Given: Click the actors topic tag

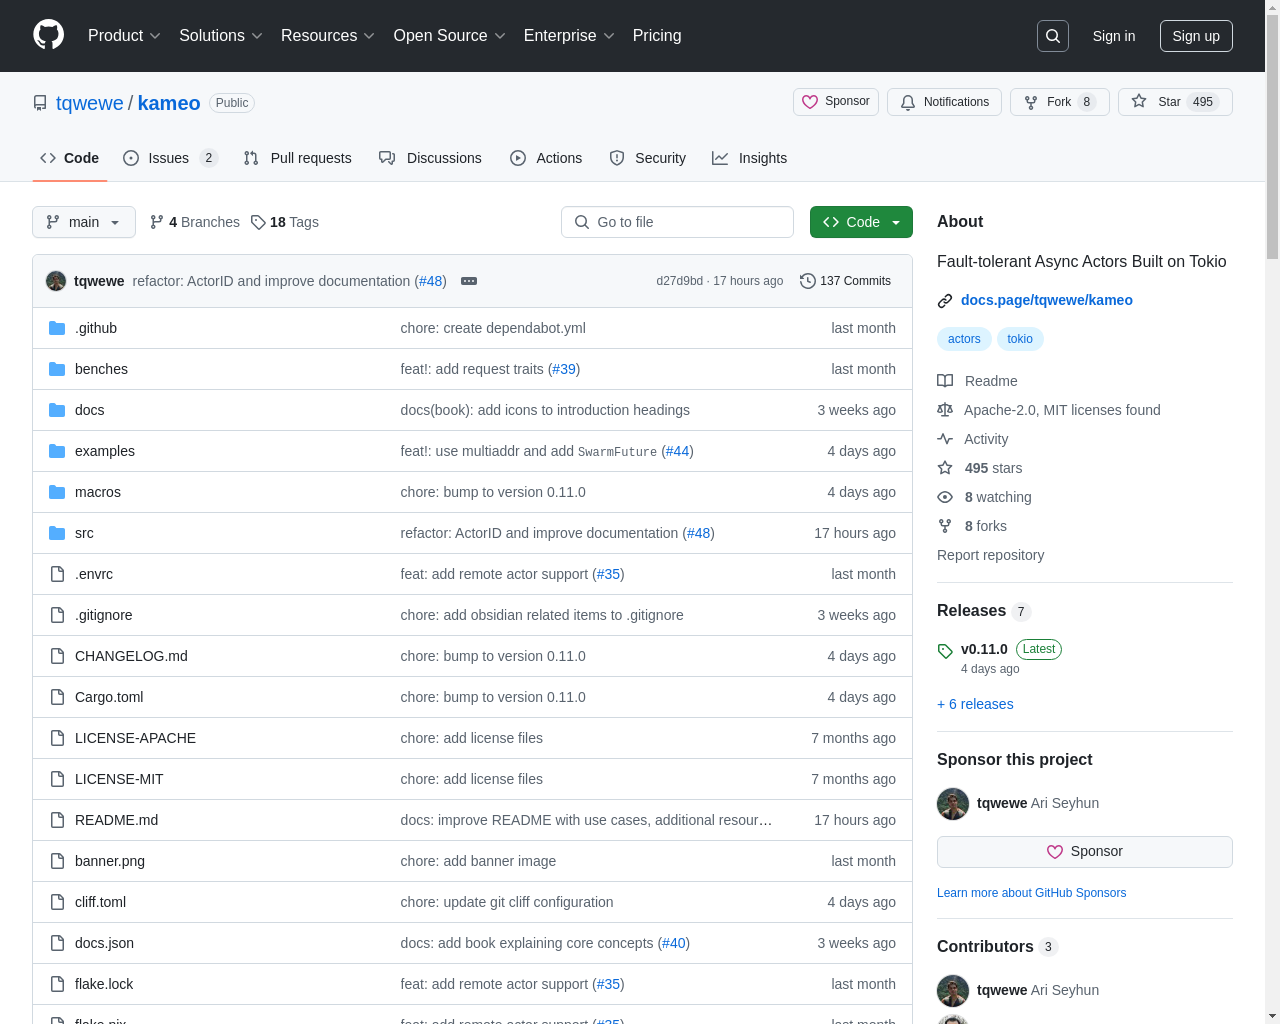Looking at the screenshot, I should pos(964,339).
